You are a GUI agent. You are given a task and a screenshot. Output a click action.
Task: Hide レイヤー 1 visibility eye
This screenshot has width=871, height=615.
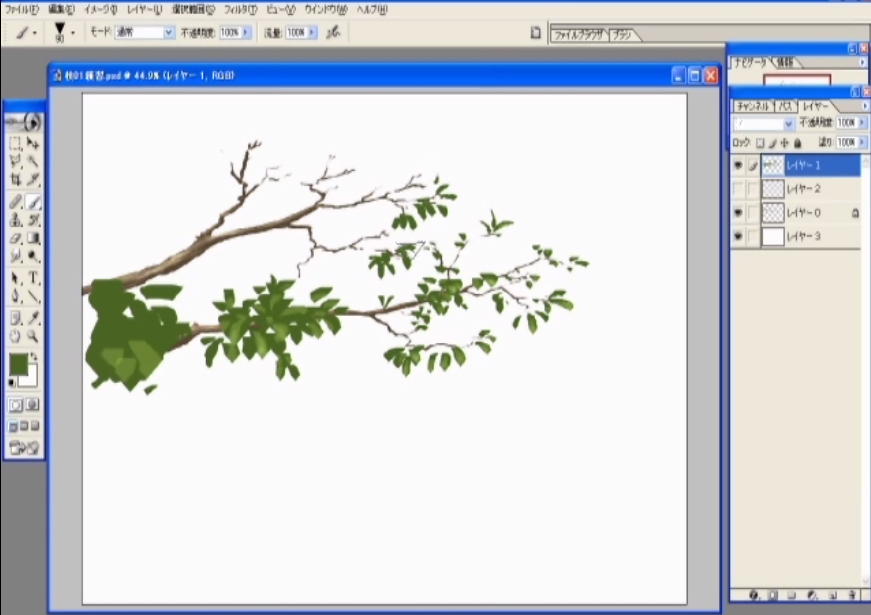(738, 166)
